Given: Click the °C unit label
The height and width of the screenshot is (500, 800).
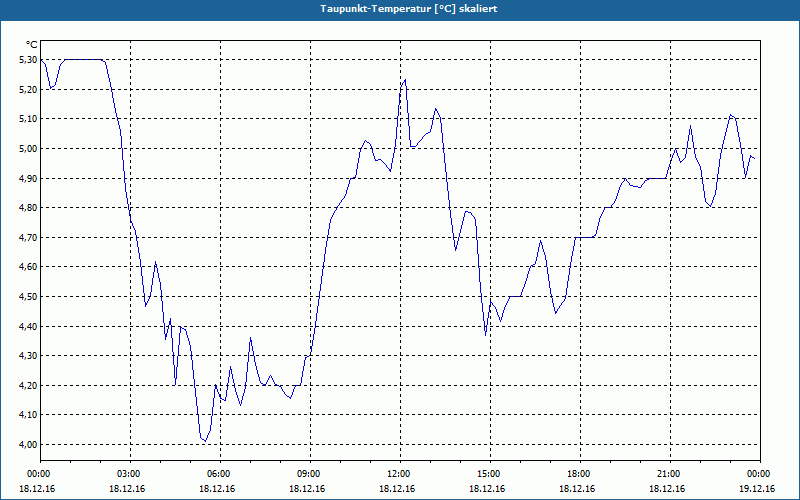Looking at the screenshot, I should click(x=31, y=45).
